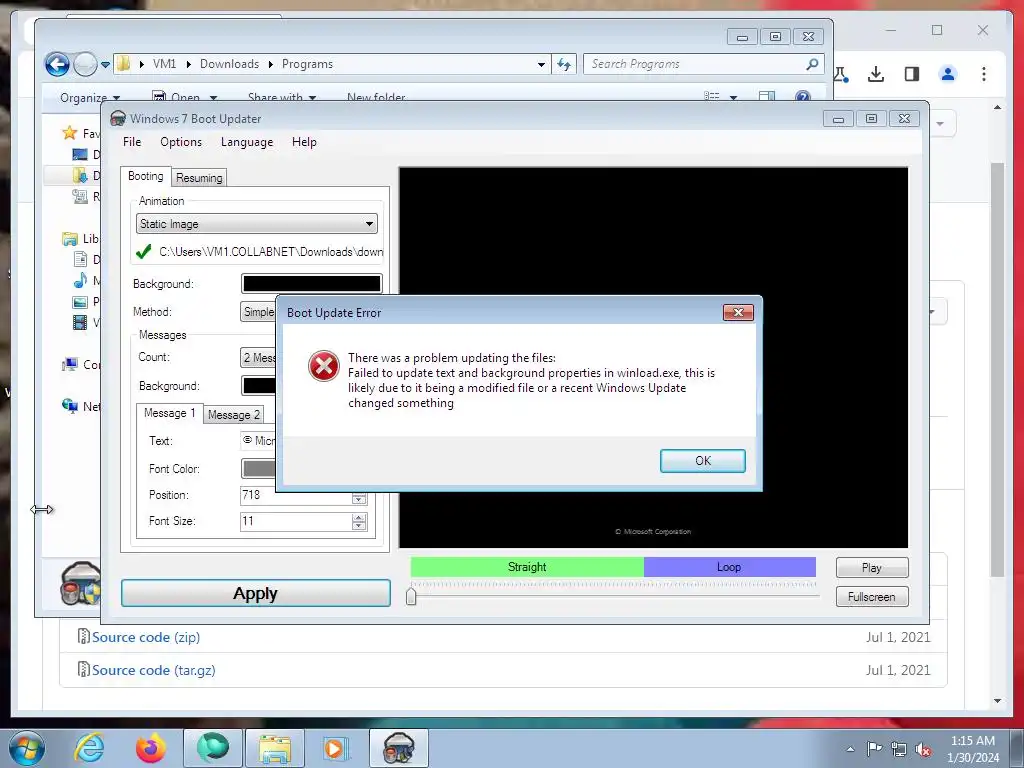This screenshot has height=768, width=1024.
Task: Switch to the Resuming tab
Action: tap(199, 178)
